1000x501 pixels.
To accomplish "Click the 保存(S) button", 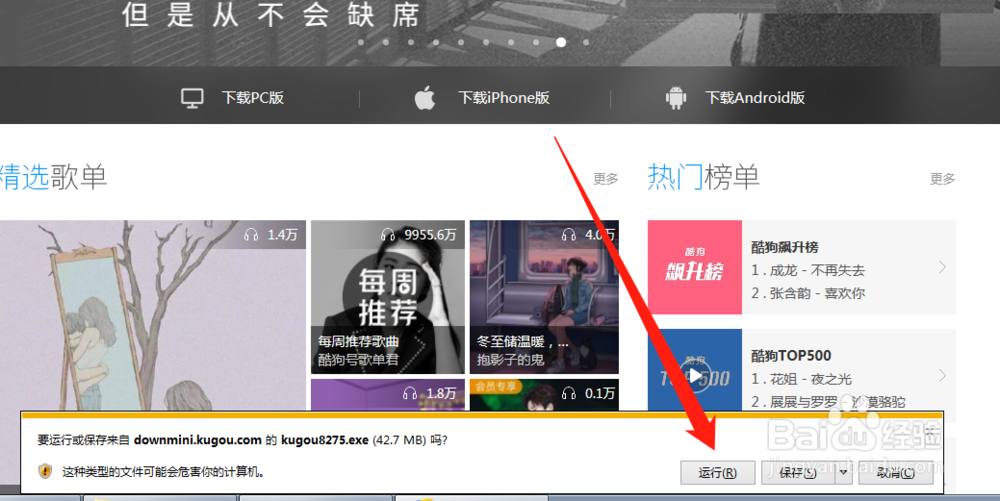I will tap(798, 472).
